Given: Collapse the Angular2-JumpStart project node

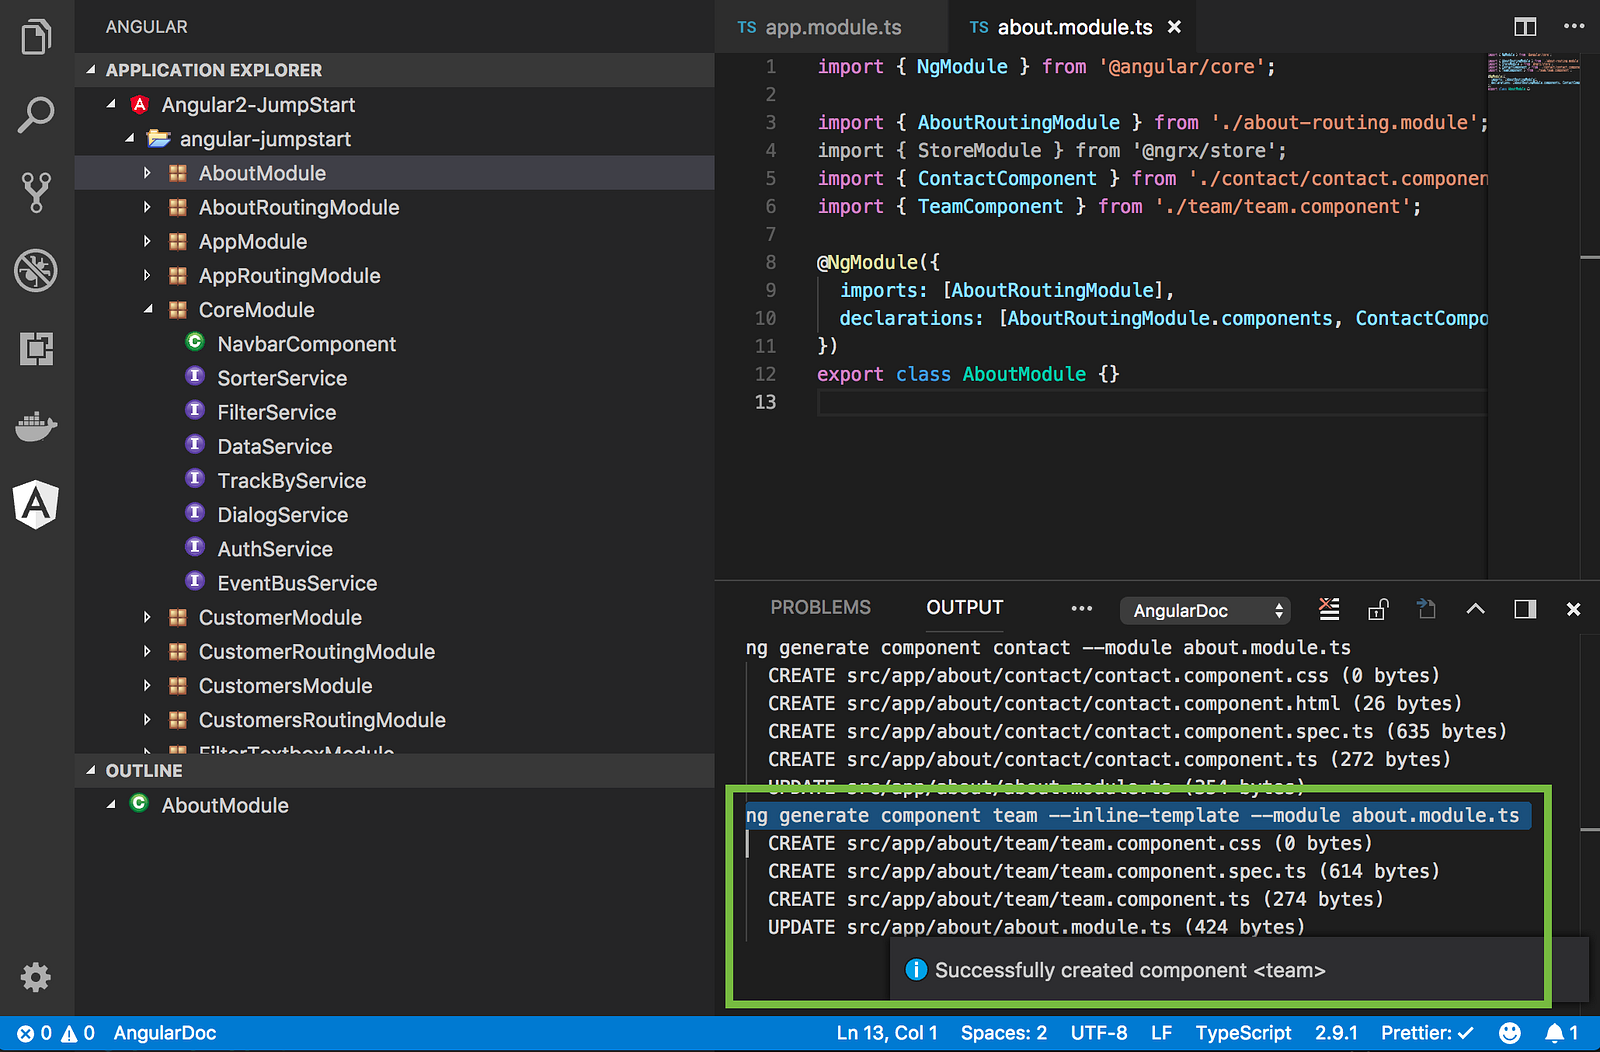Looking at the screenshot, I should coord(111,104).
